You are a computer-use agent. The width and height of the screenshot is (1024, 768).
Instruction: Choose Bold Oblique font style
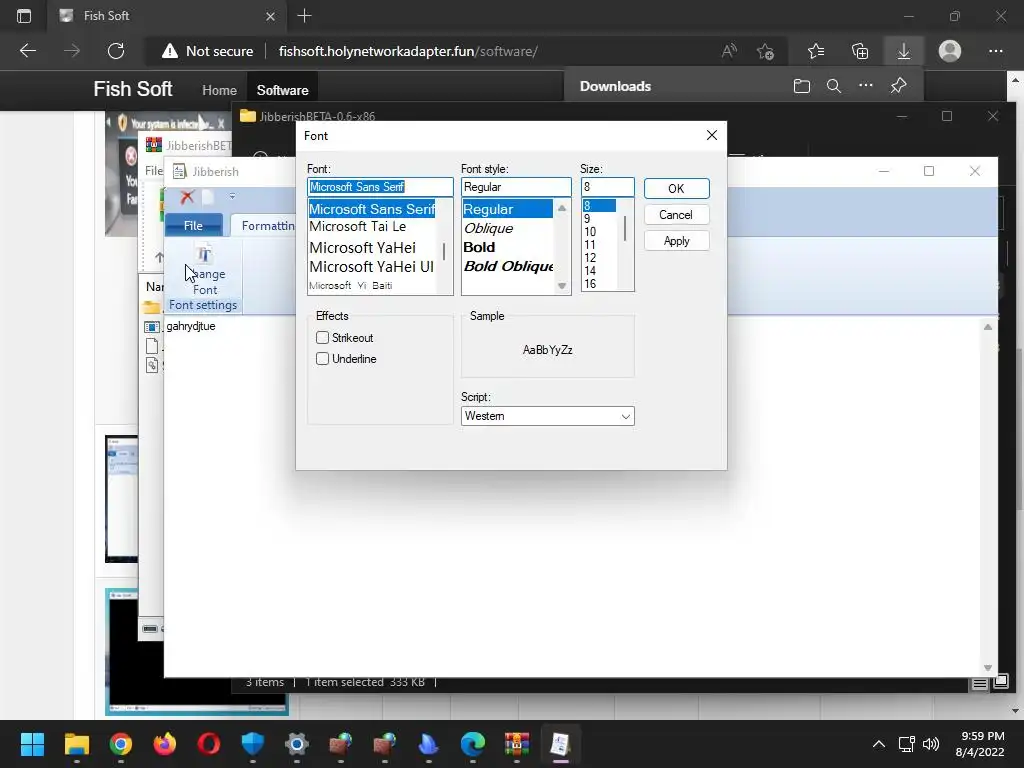point(509,266)
